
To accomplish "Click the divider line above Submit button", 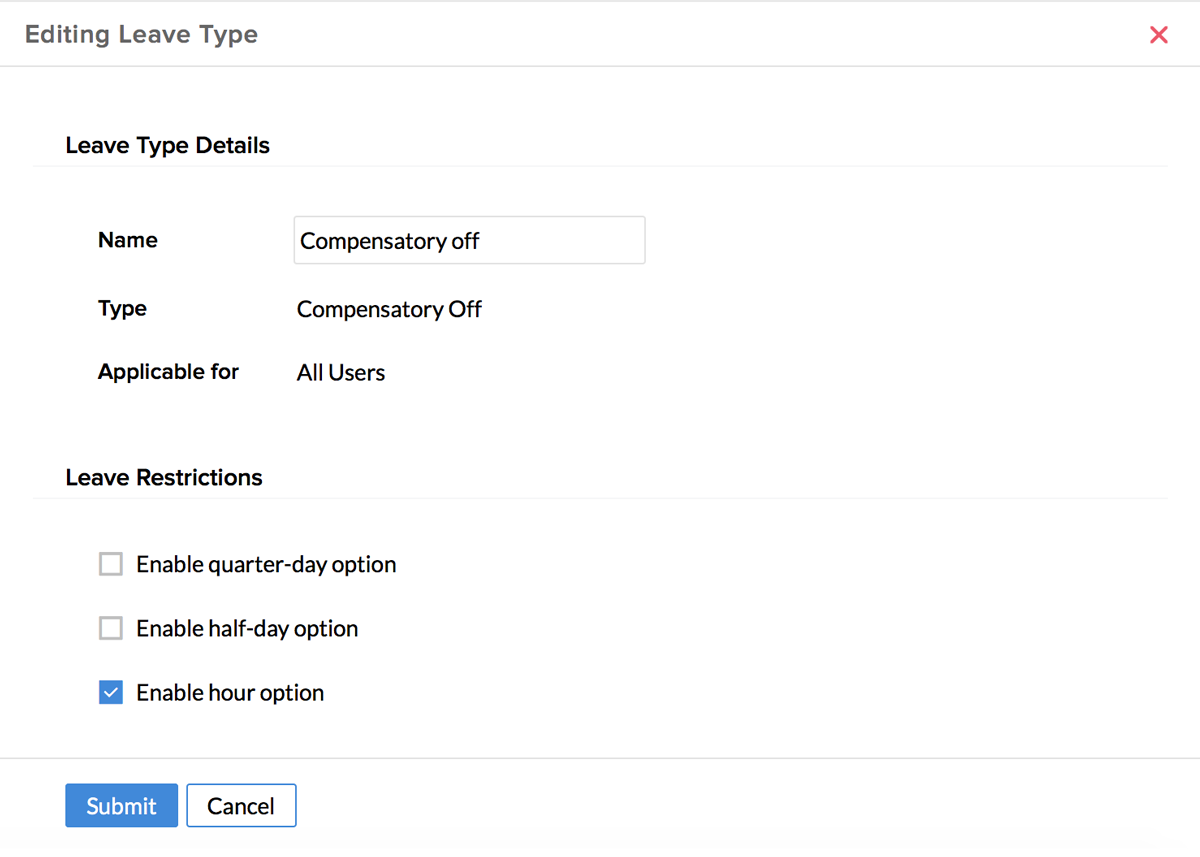I will click(600, 758).
